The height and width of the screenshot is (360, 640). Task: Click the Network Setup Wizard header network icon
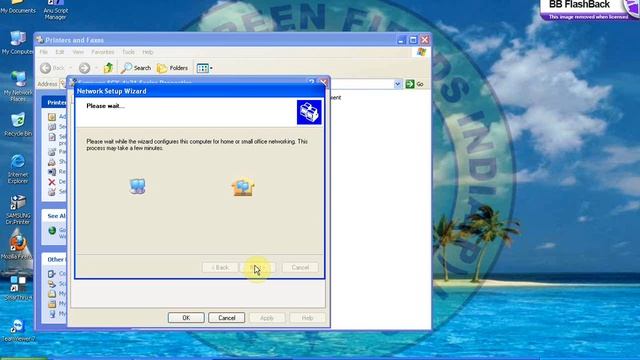pyautogui.click(x=309, y=112)
